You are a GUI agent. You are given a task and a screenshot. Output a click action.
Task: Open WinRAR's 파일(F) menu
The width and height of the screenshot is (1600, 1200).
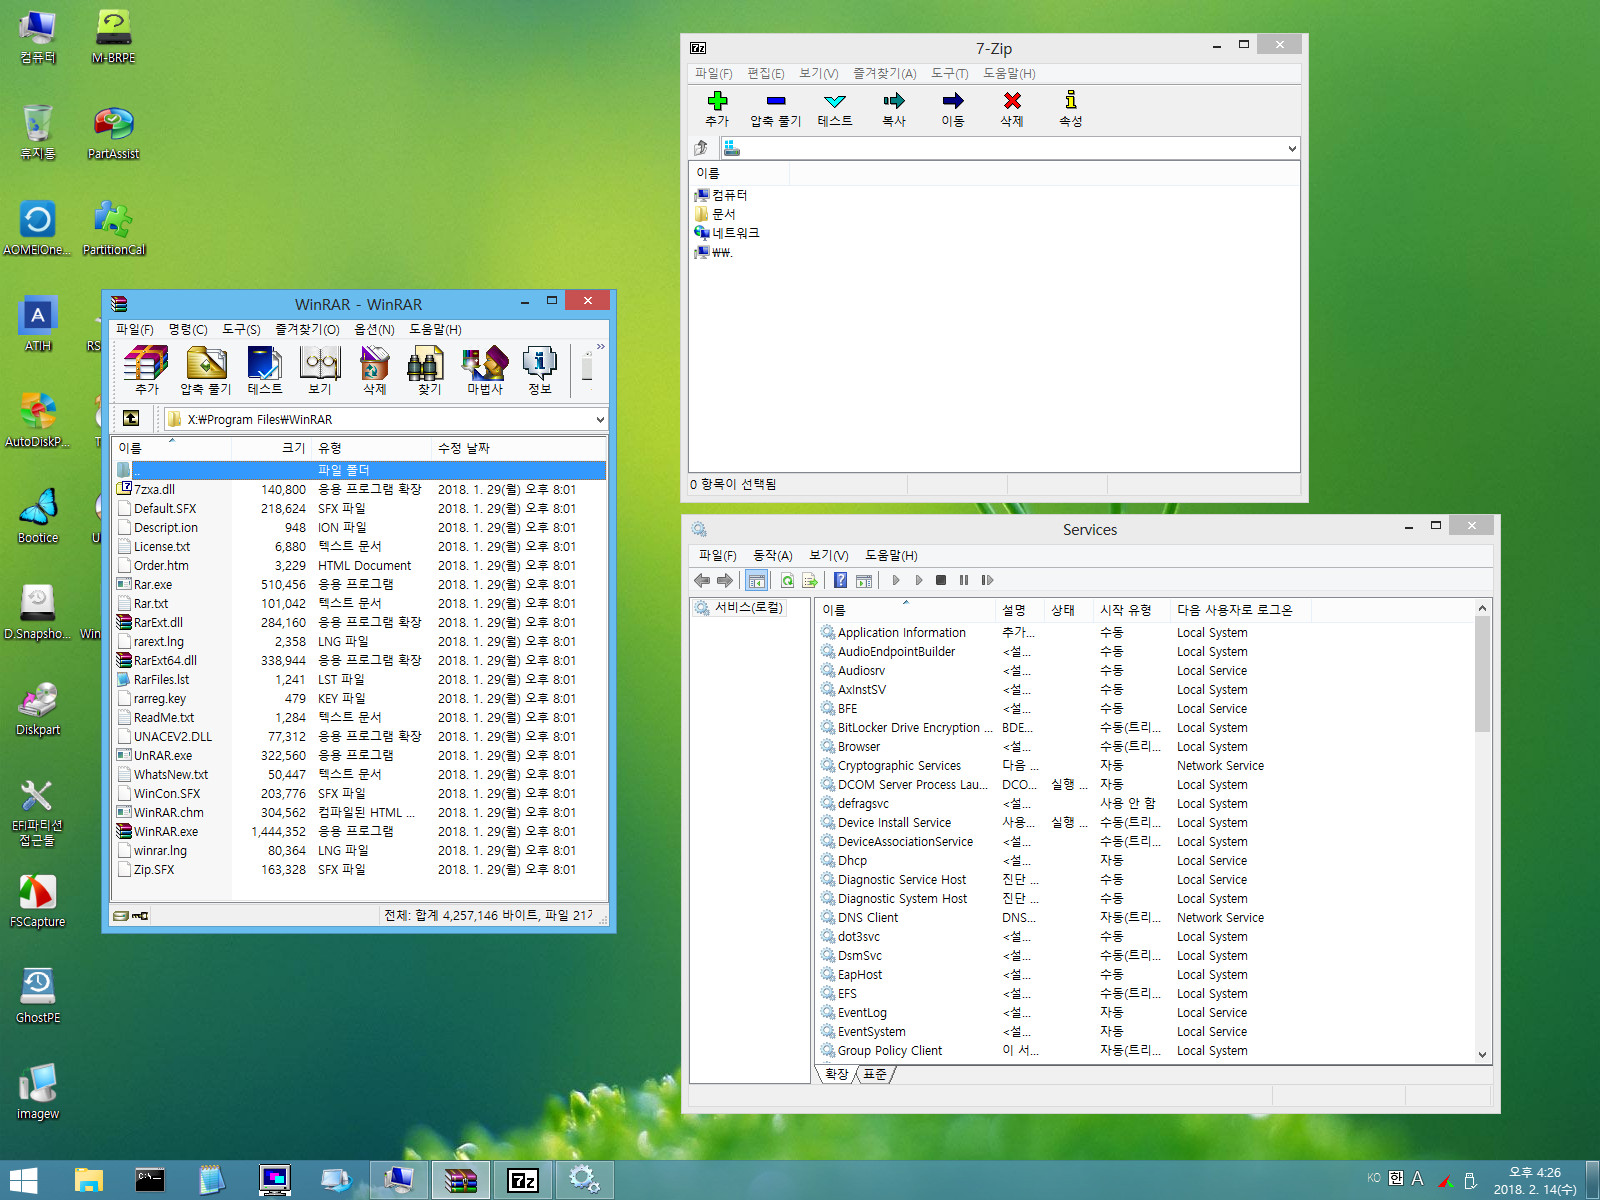[x=135, y=329]
